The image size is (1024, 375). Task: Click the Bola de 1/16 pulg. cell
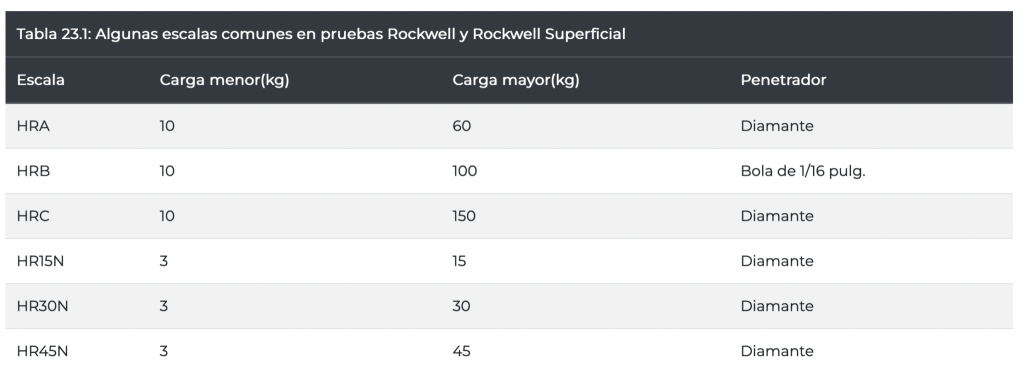[803, 171]
